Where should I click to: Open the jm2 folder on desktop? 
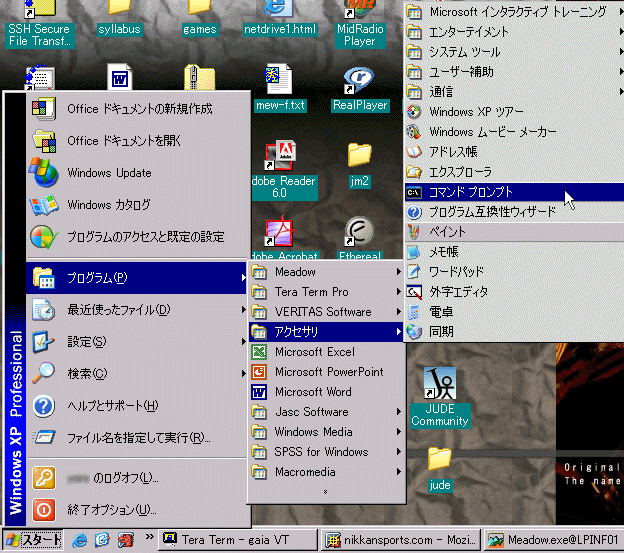(359, 157)
